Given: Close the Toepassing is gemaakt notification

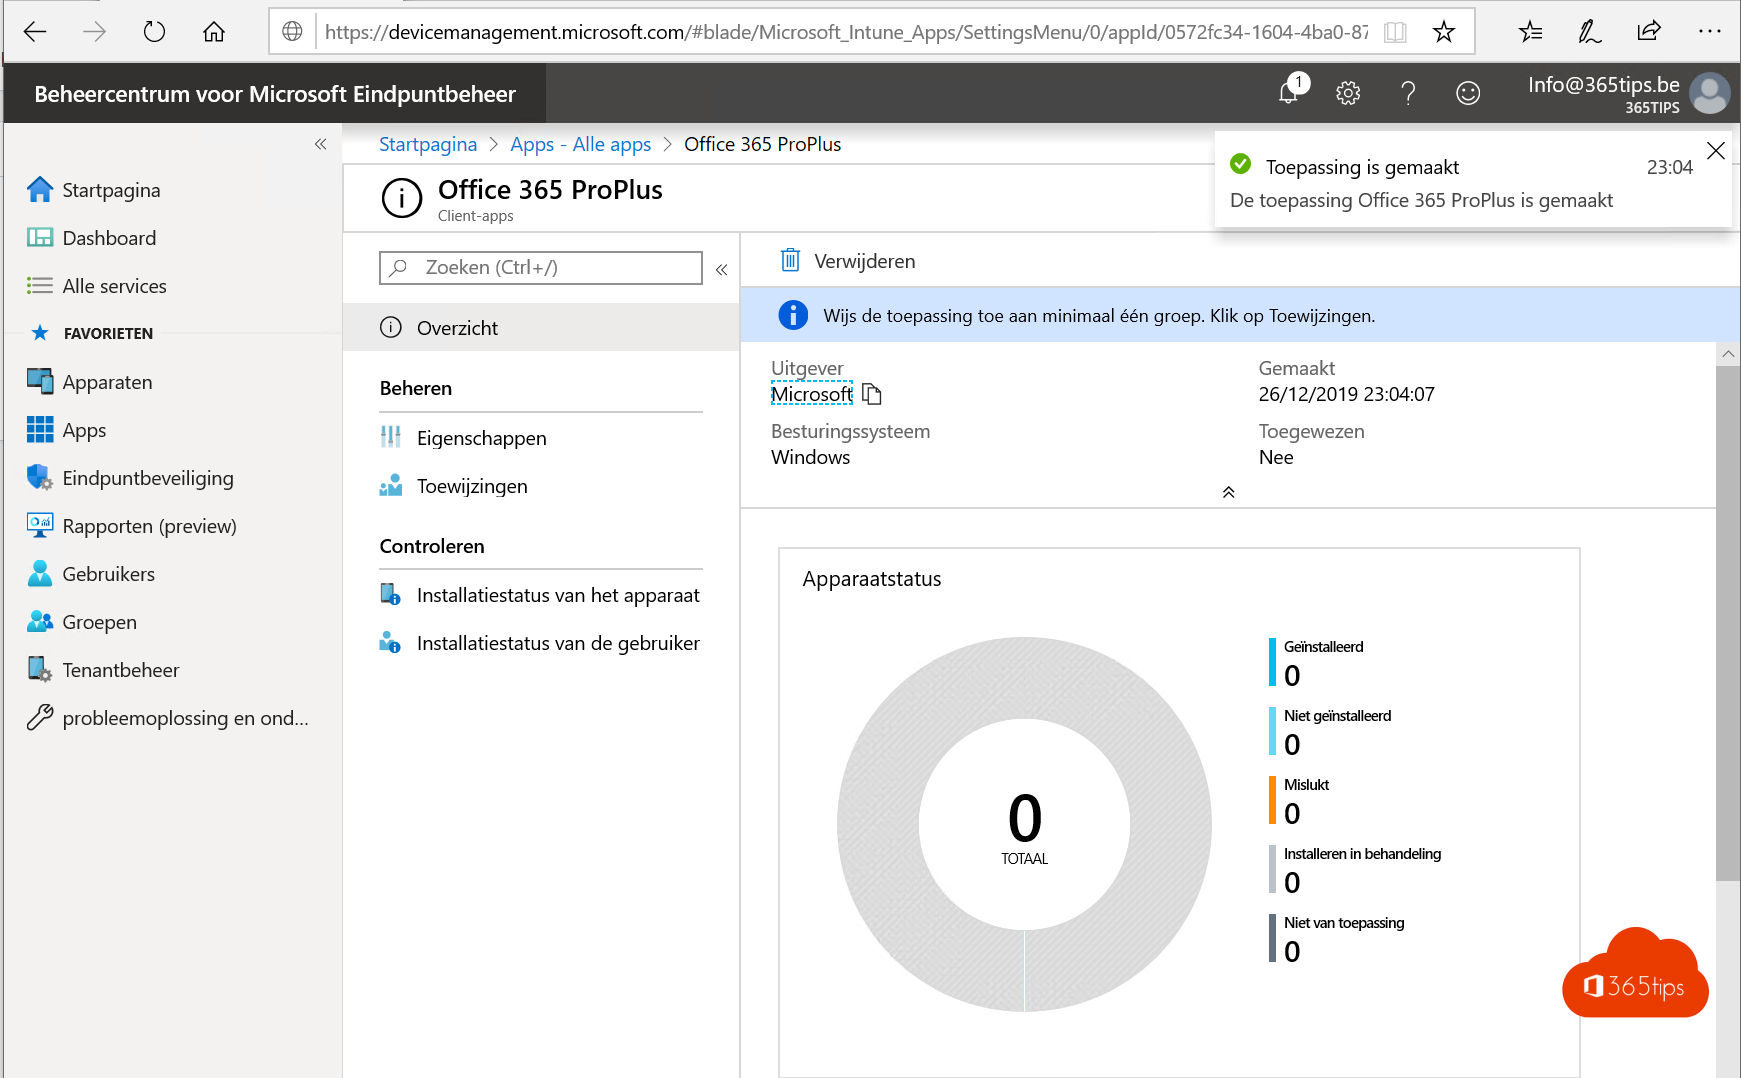Looking at the screenshot, I should click(x=1715, y=151).
